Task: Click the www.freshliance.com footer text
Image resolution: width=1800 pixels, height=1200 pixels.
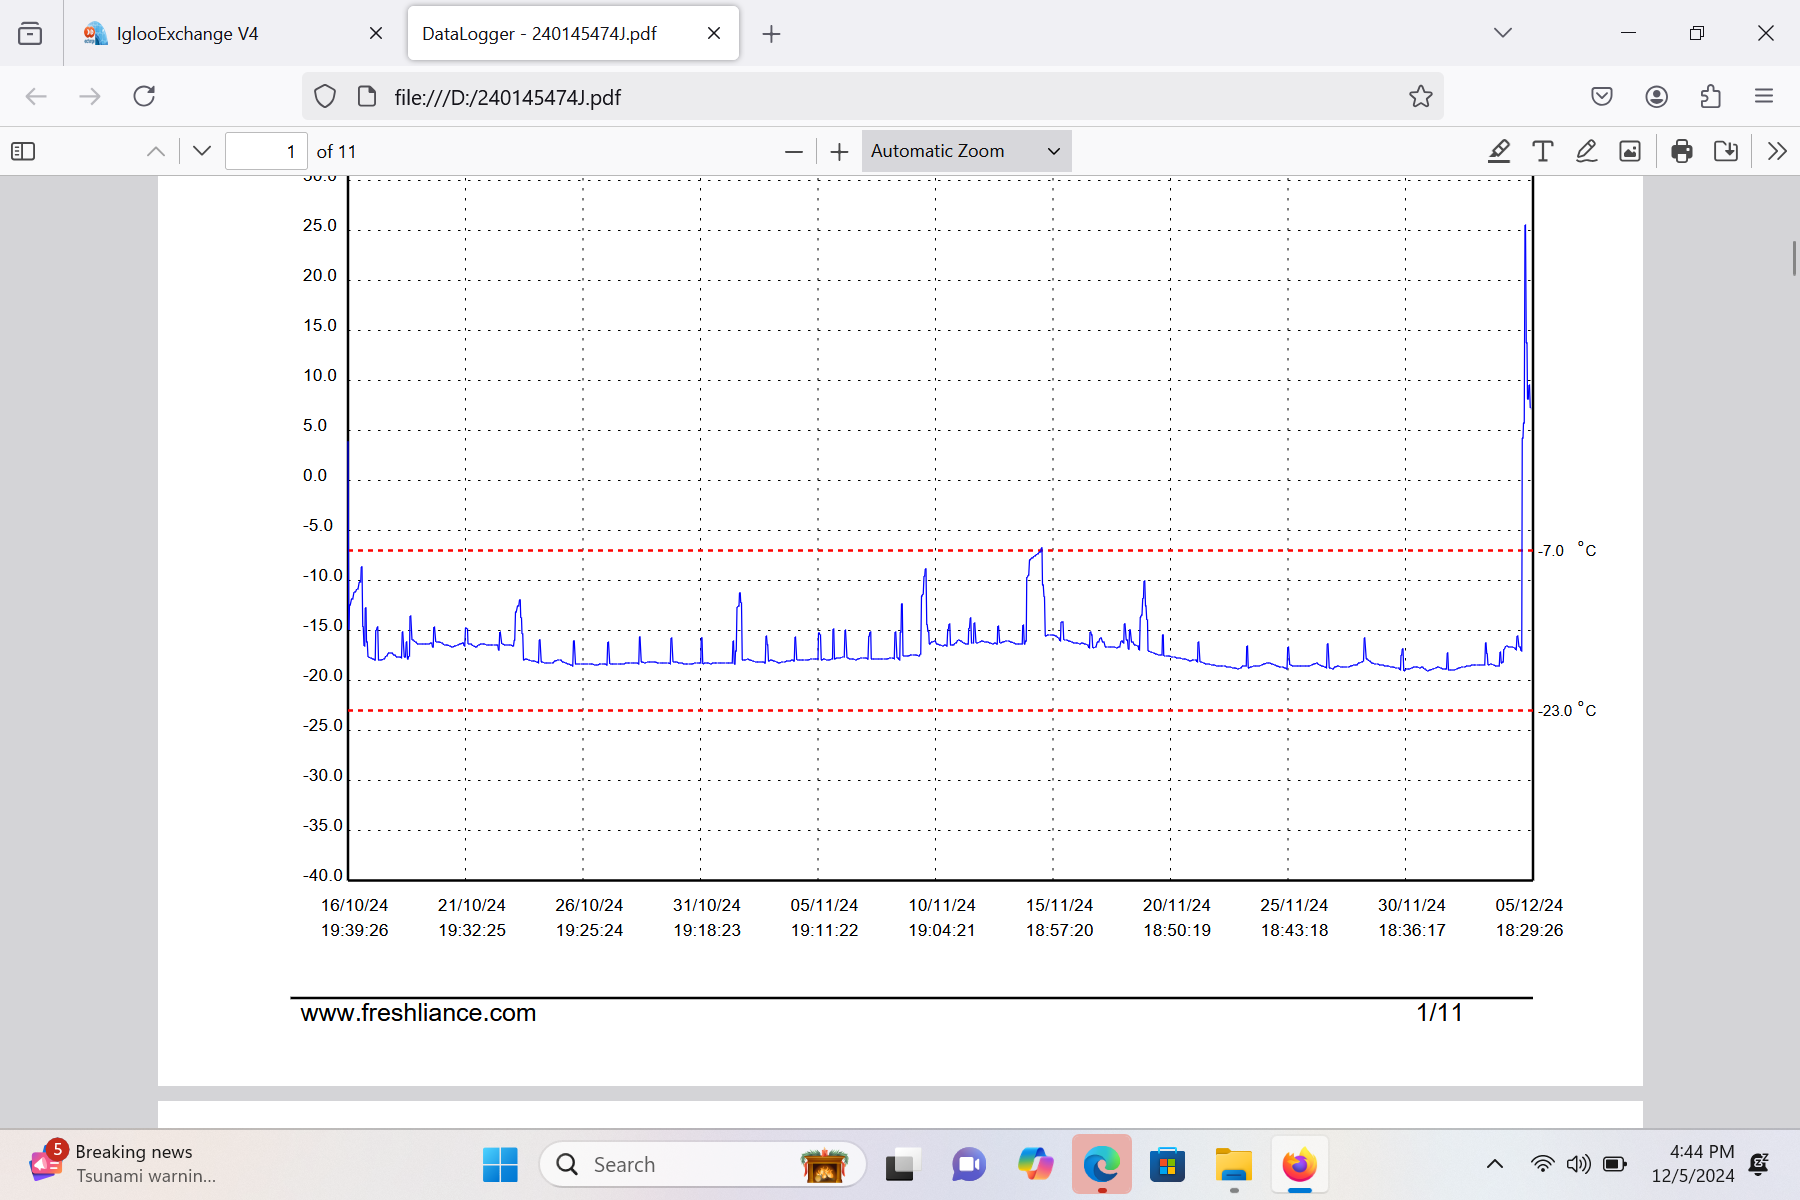Action: tap(418, 1013)
